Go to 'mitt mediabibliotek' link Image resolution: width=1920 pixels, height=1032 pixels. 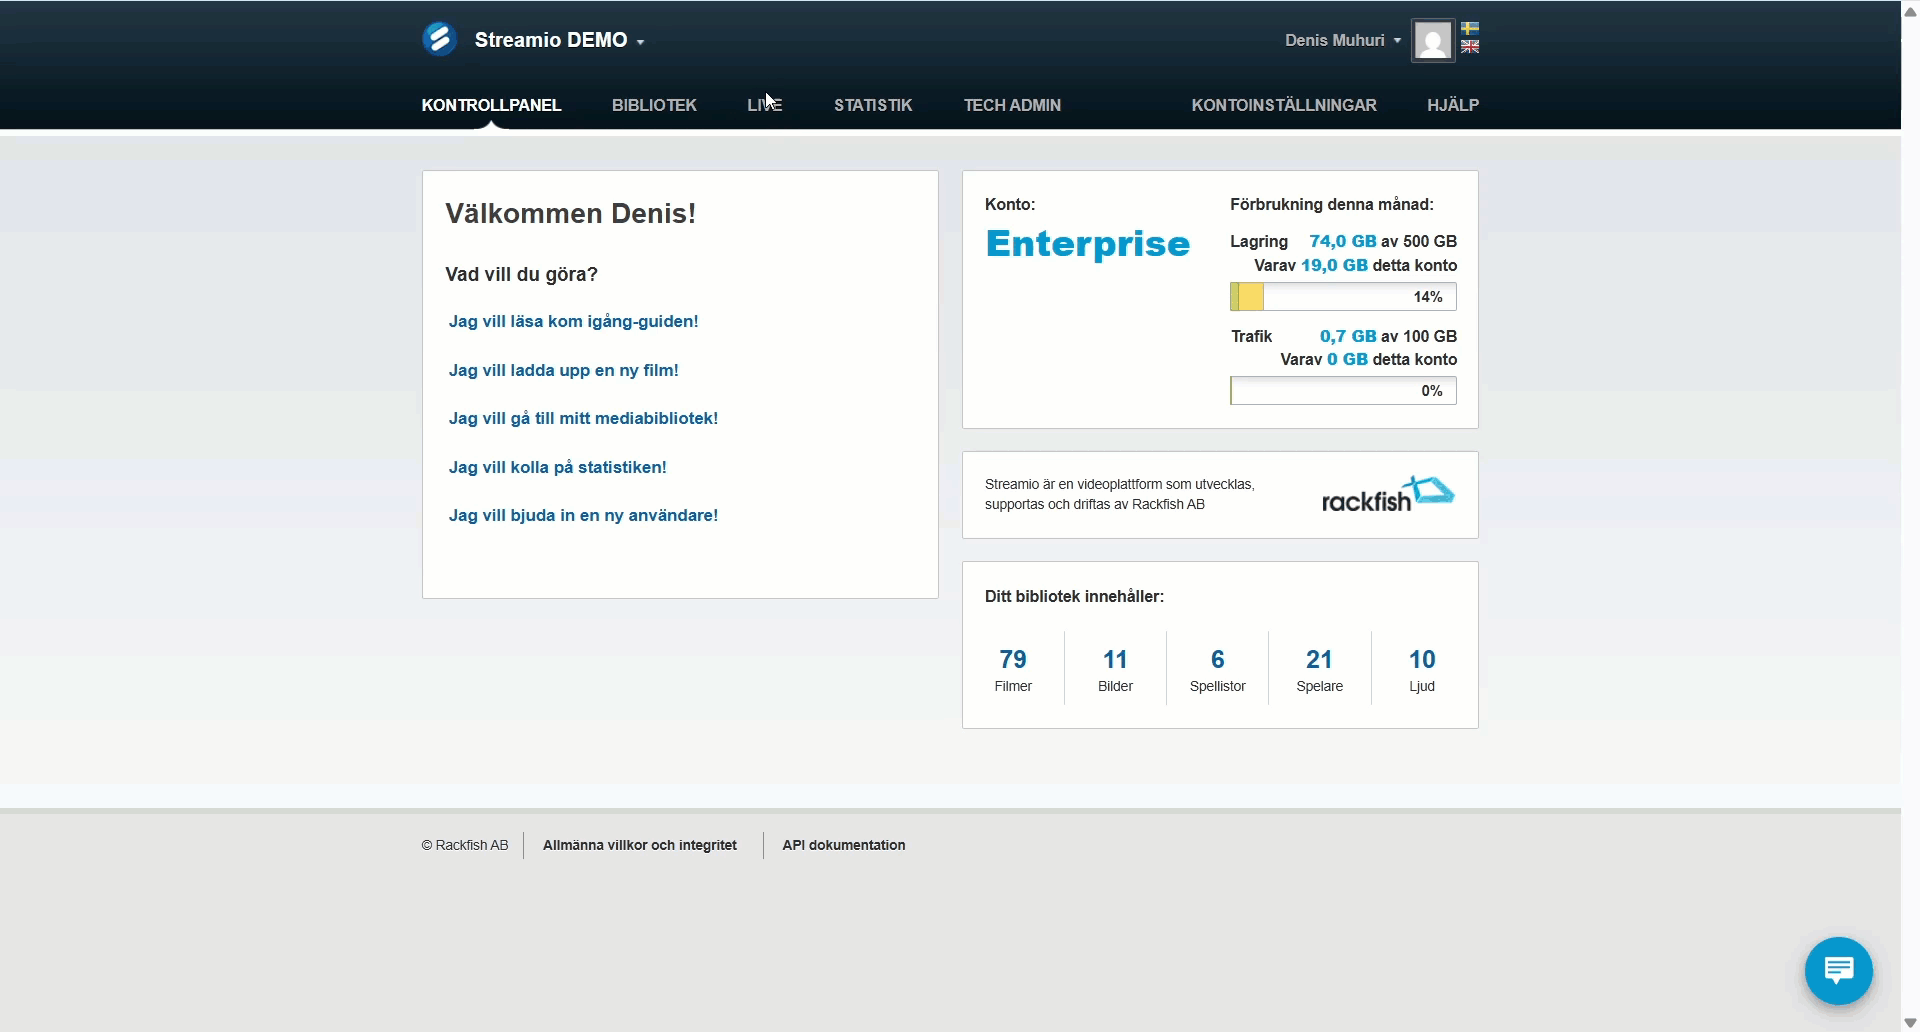click(x=583, y=418)
